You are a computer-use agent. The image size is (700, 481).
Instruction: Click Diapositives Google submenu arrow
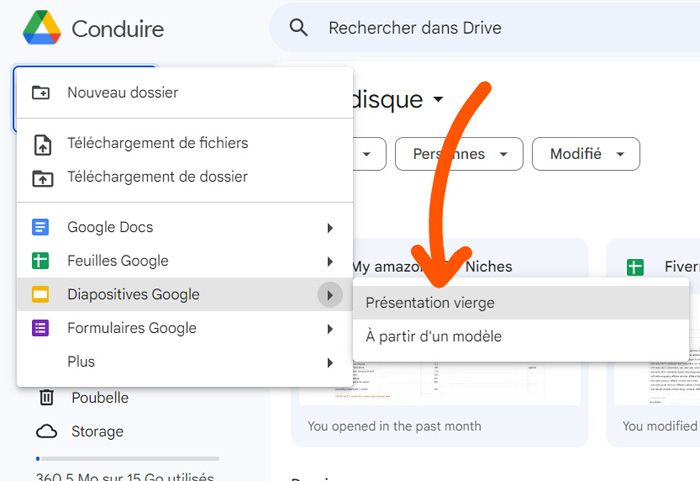pyautogui.click(x=330, y=295)
